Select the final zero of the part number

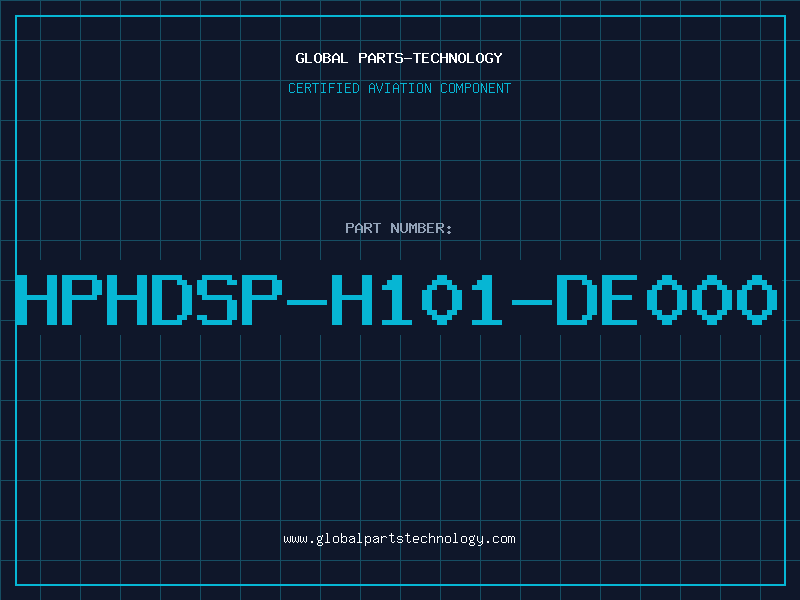click(757, 300)
